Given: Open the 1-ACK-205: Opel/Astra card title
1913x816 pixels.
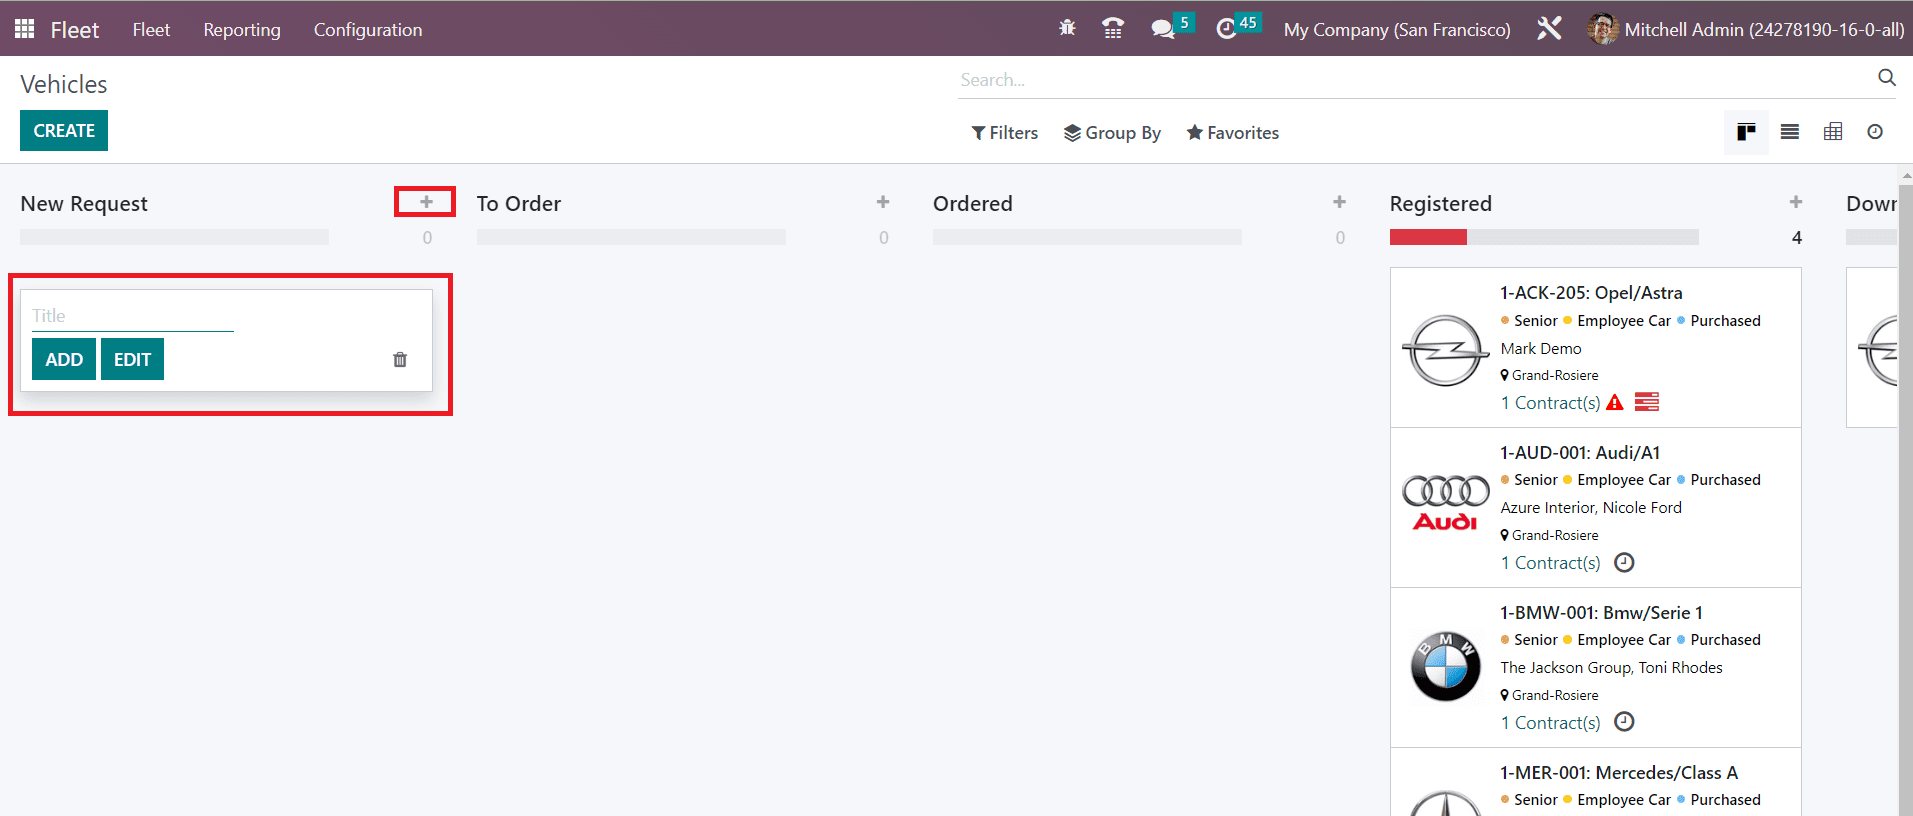Looking at the screenshot, I should click(x=1591, y=293).
